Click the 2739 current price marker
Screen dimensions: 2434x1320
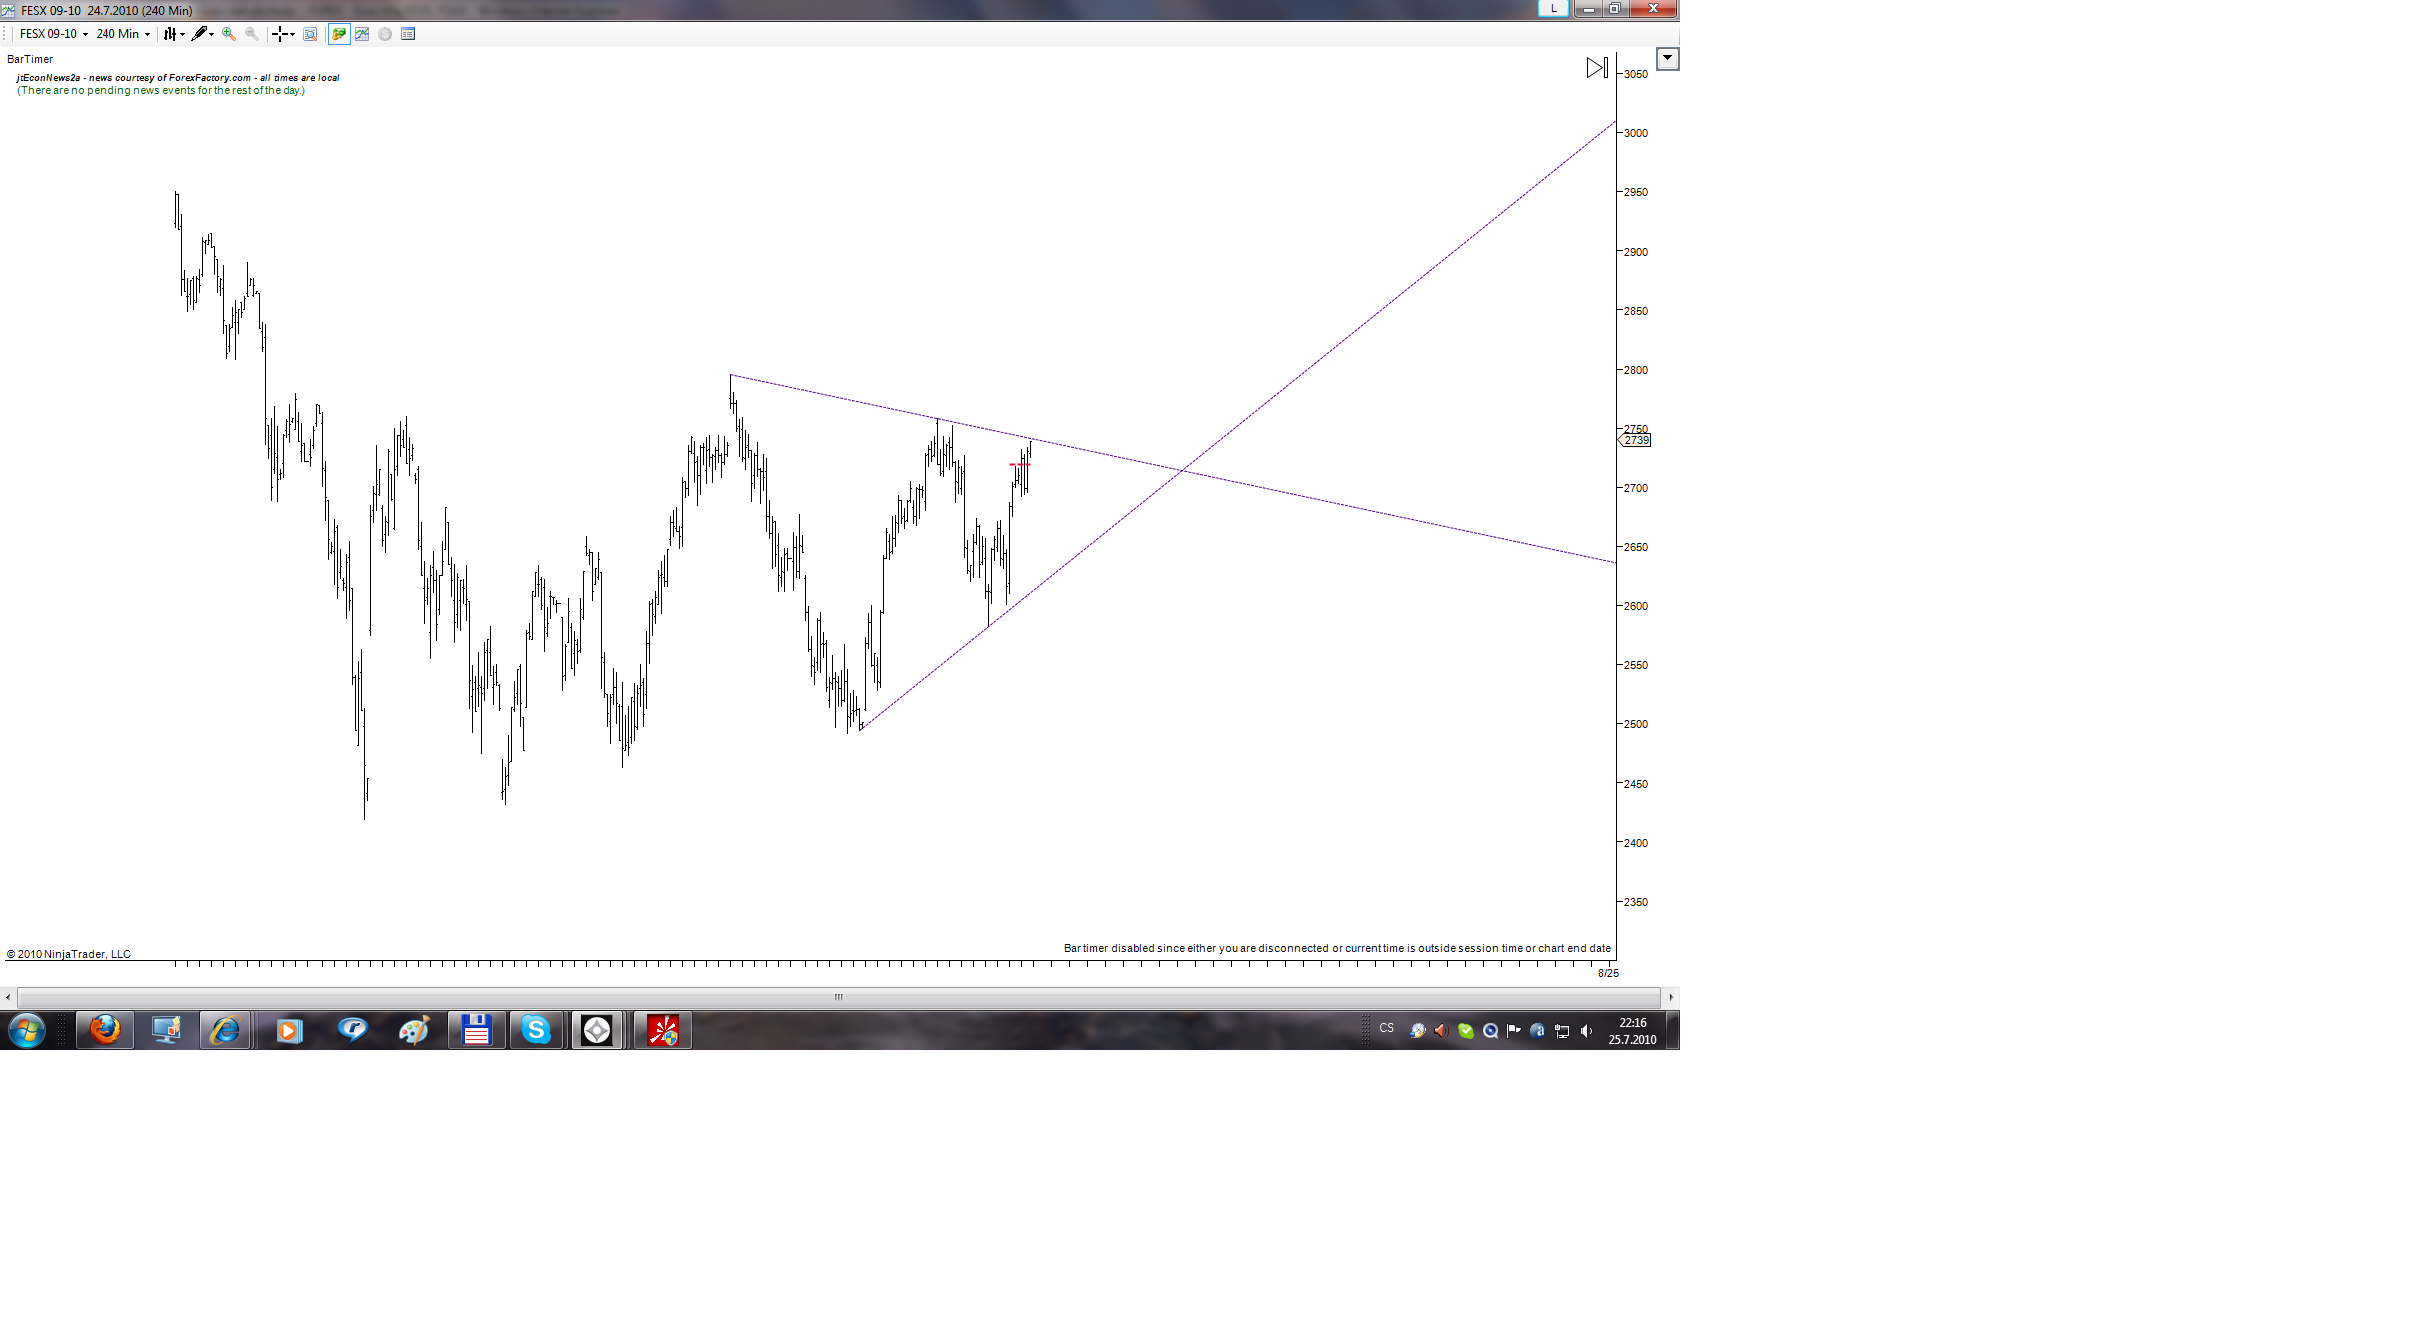1636,440
